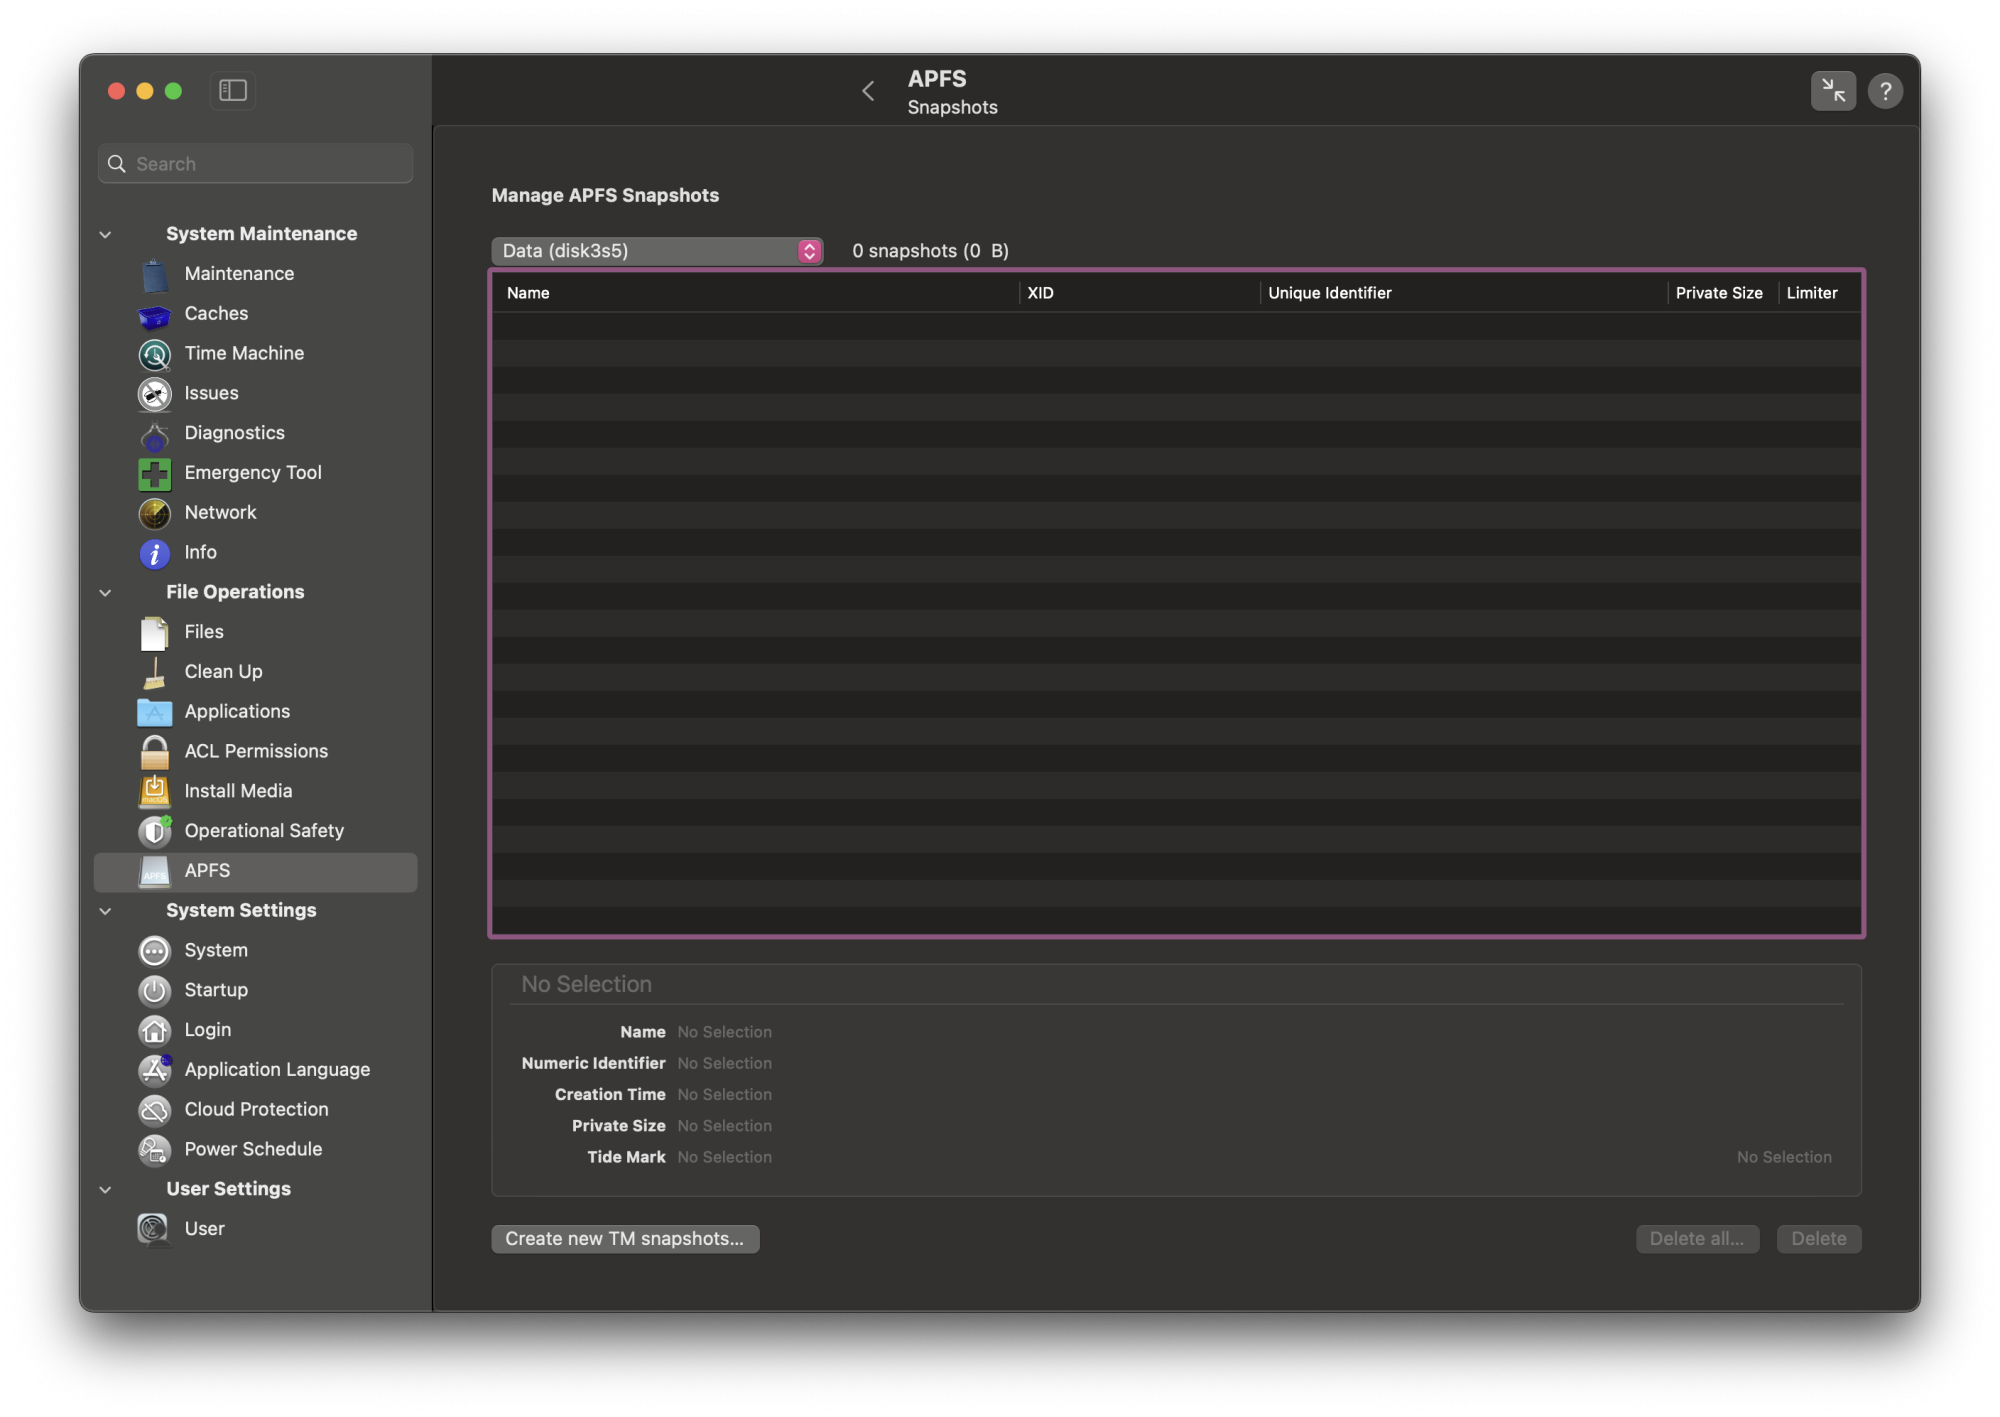The width and height of the screenshot is (2000, 1417).
Task: Click the Cloud Protection icon
Action: point(154,1110)
